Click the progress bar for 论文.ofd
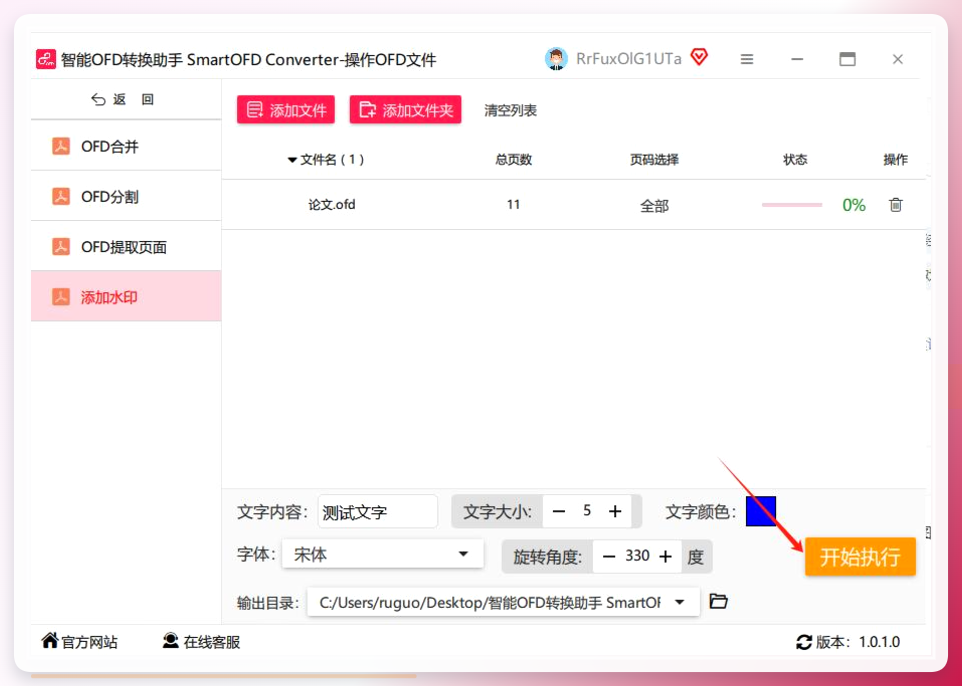Viewport: 962px width, 686px height. click(791, 205)
